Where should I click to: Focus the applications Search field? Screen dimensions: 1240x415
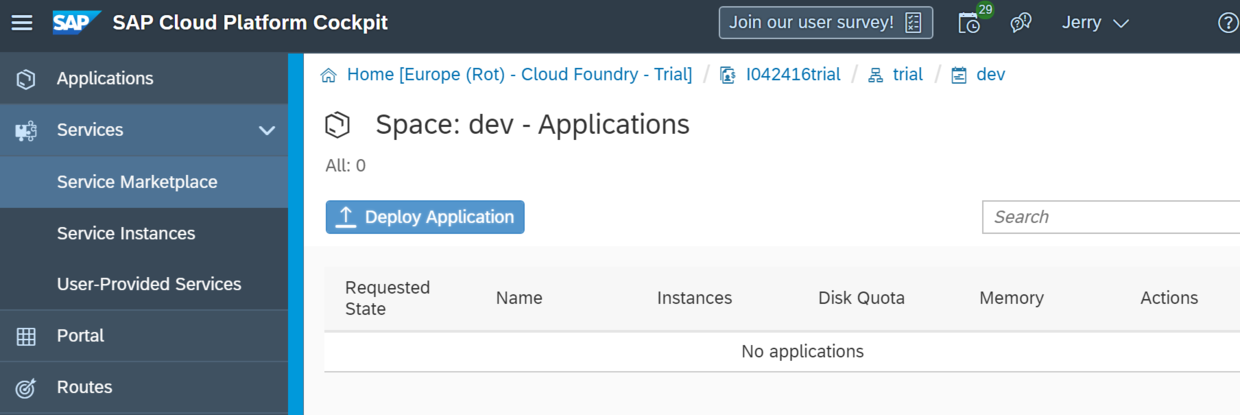1110,217
